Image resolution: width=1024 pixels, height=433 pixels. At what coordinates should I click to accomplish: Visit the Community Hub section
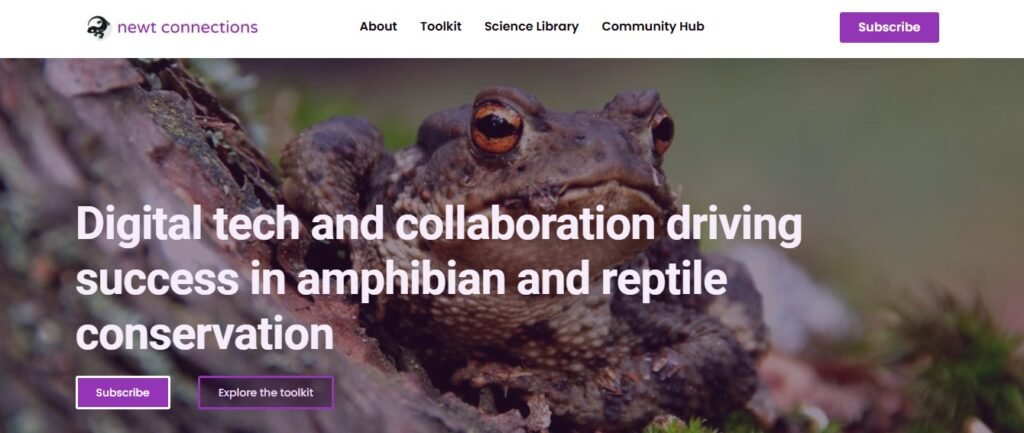[653, 27]
